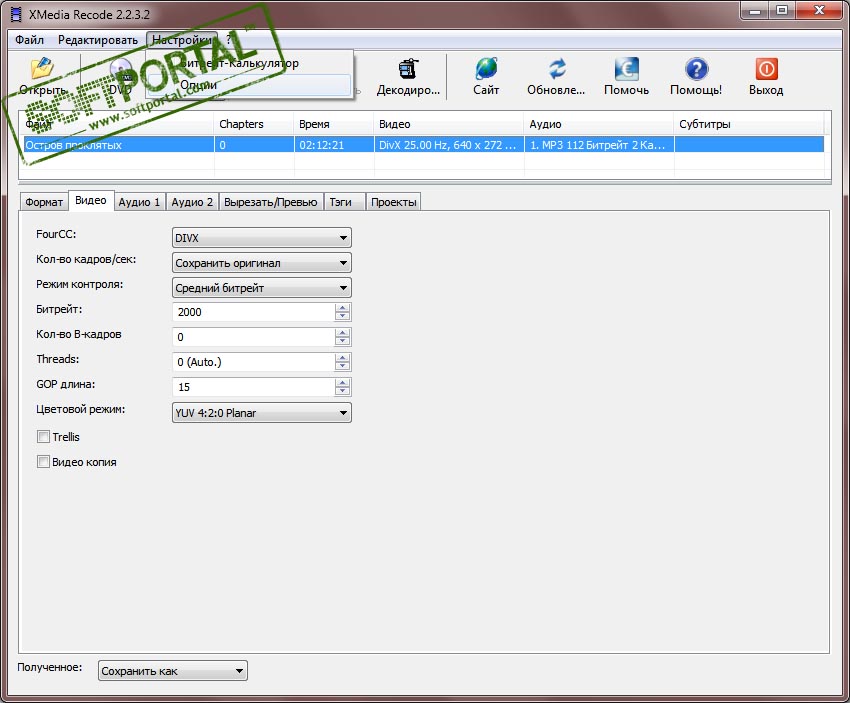
Task: Increase Threads value with up arrow
Action: [x=343, y=358]
